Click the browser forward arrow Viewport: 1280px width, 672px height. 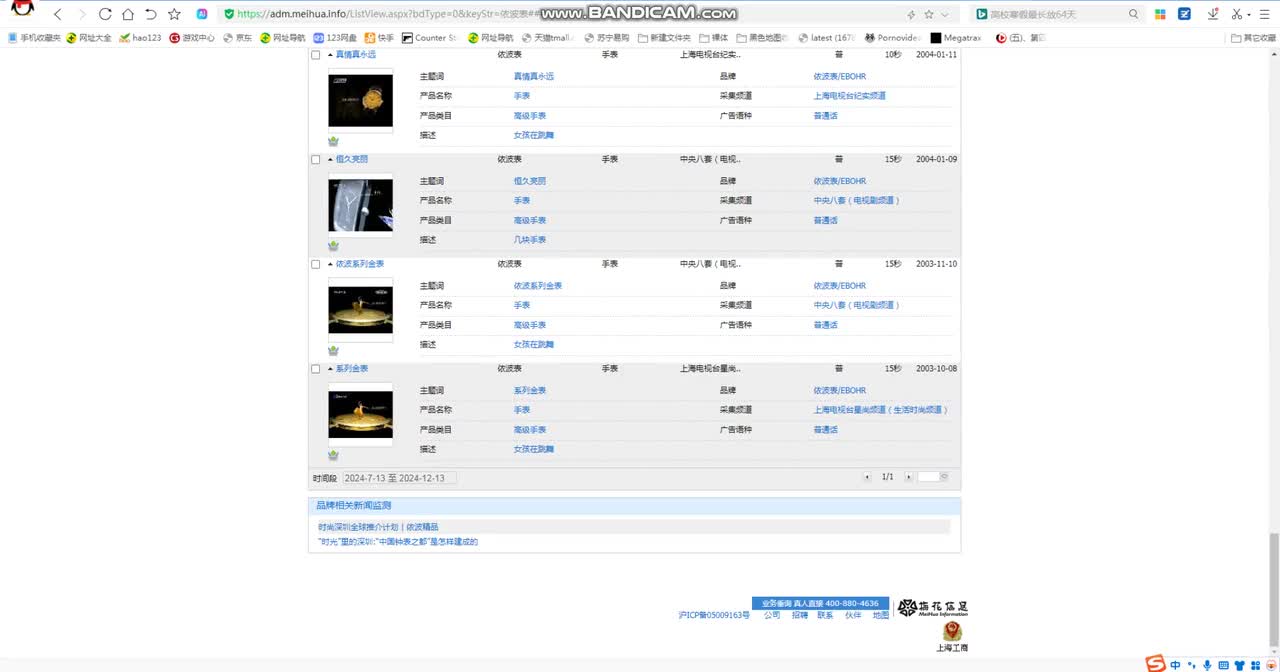click(x=82, y=14)
